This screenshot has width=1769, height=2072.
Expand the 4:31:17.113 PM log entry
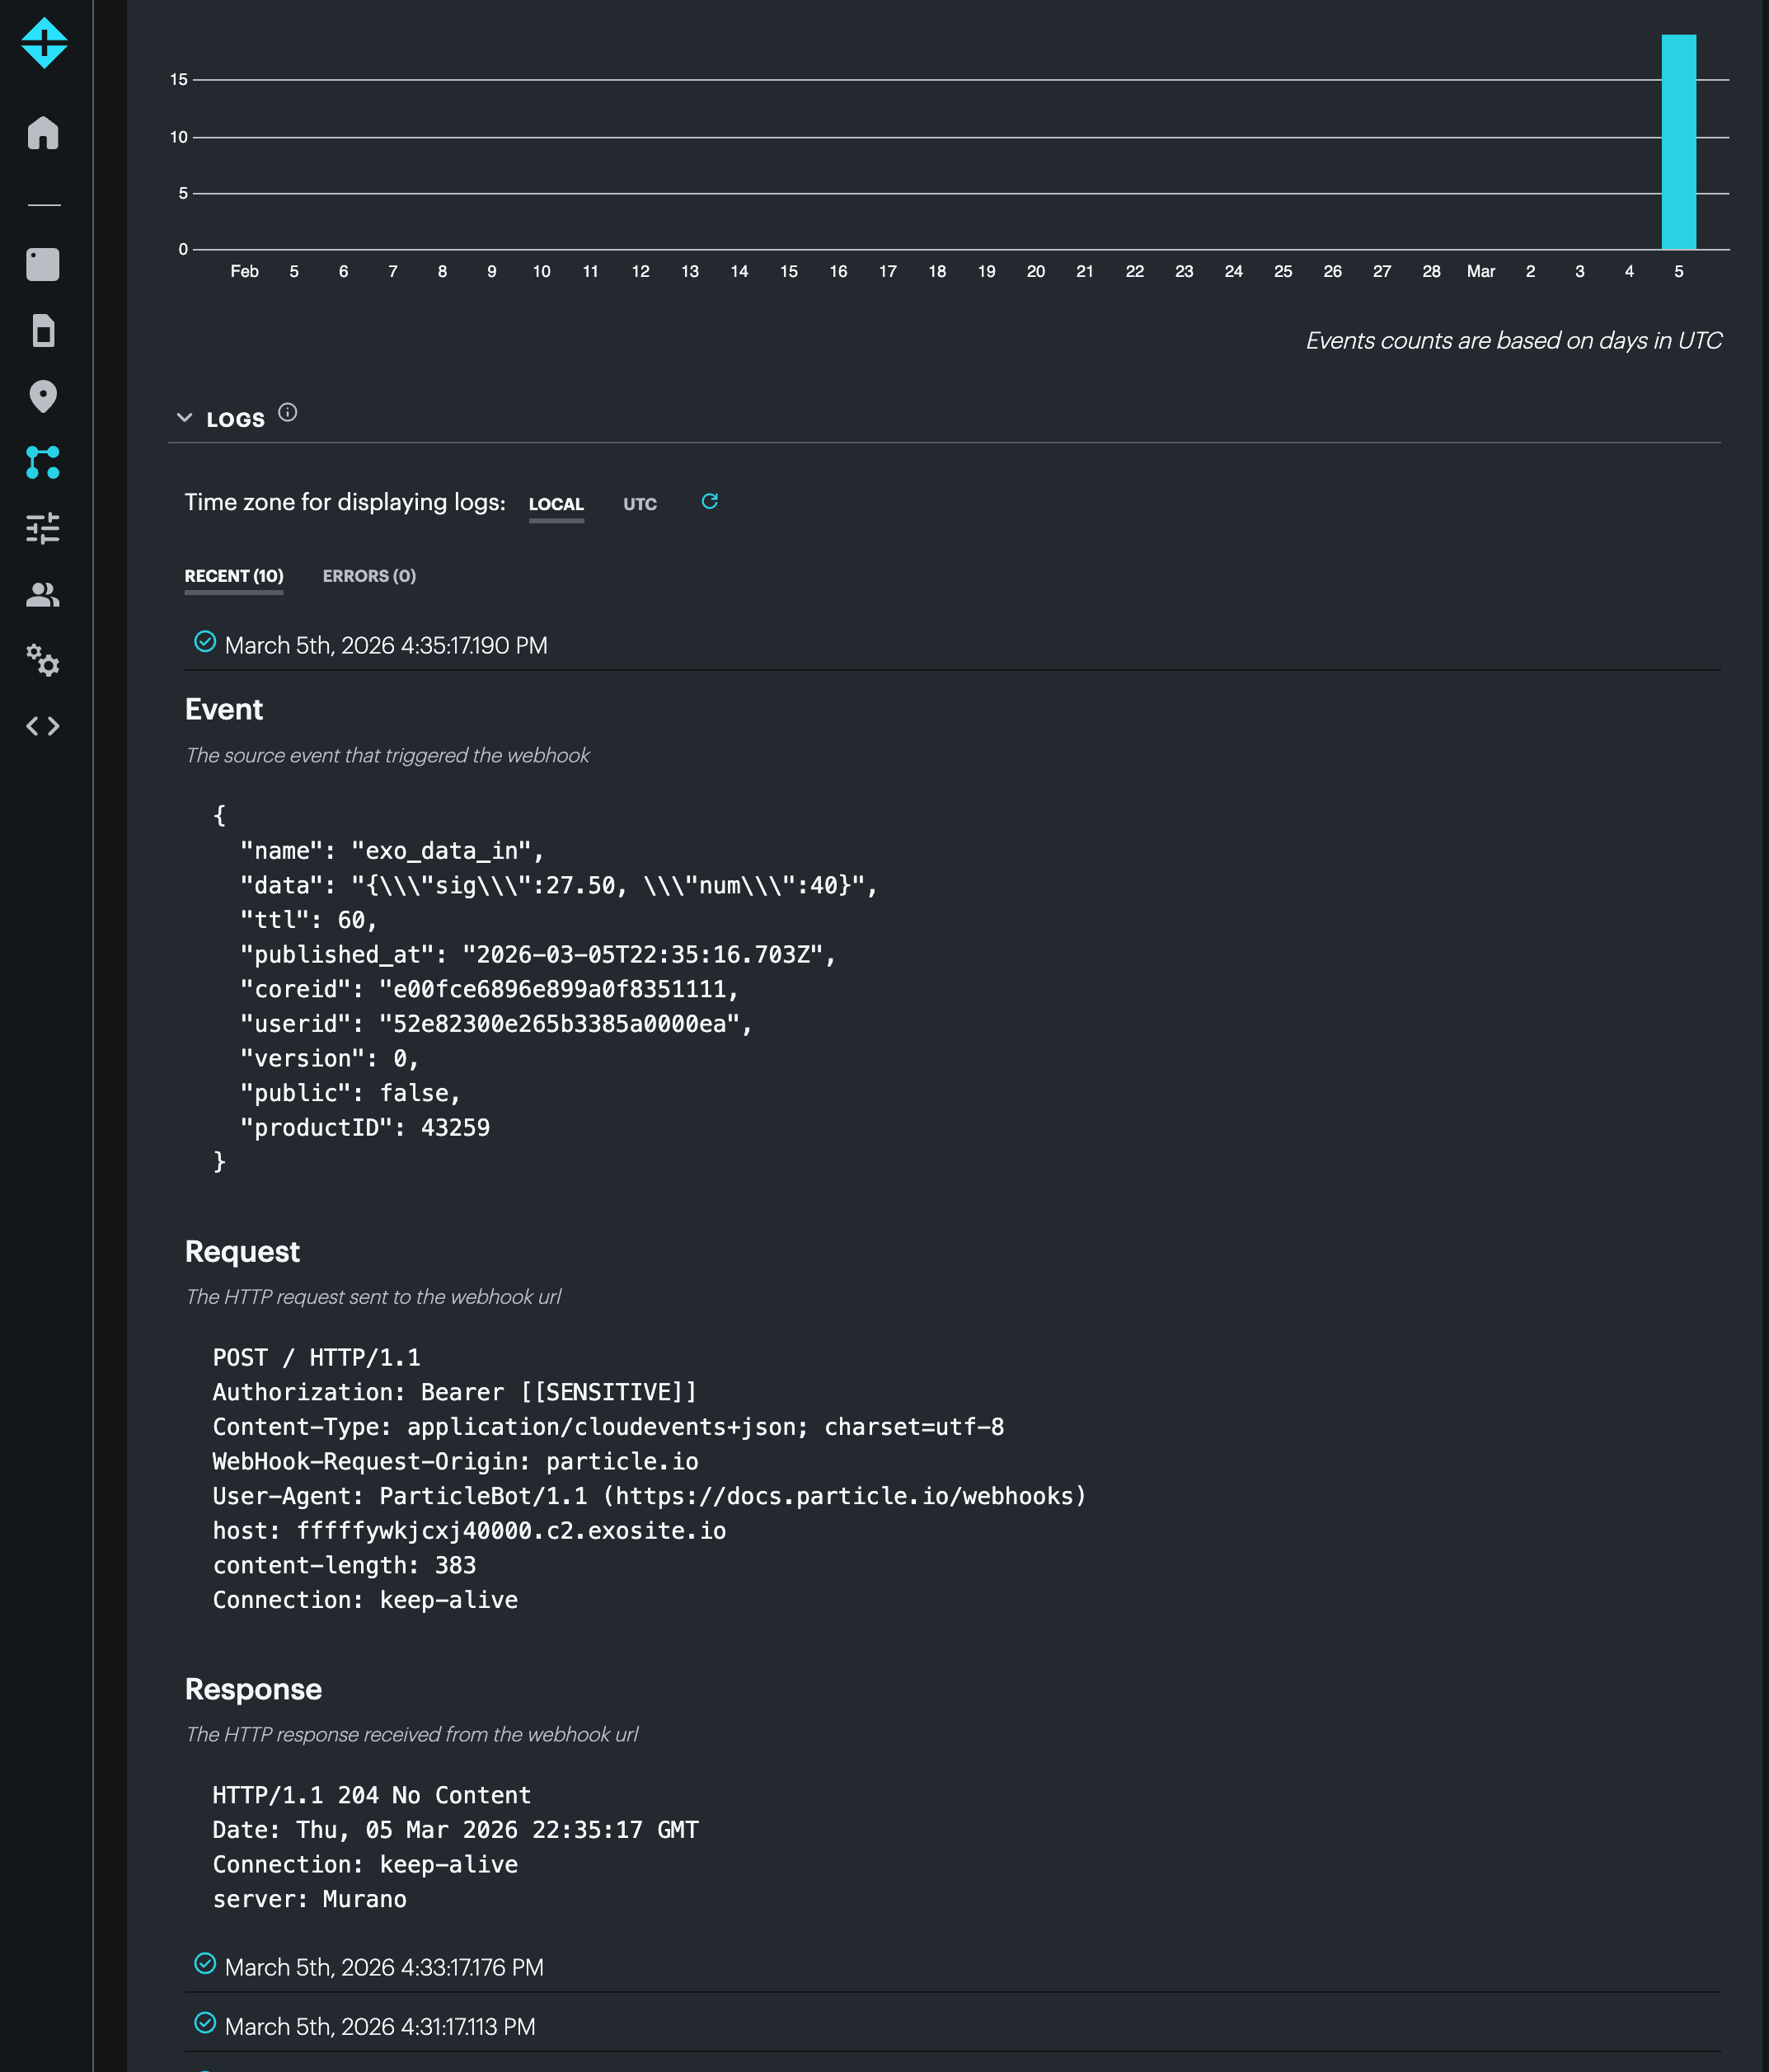(x=379, y=2026)
